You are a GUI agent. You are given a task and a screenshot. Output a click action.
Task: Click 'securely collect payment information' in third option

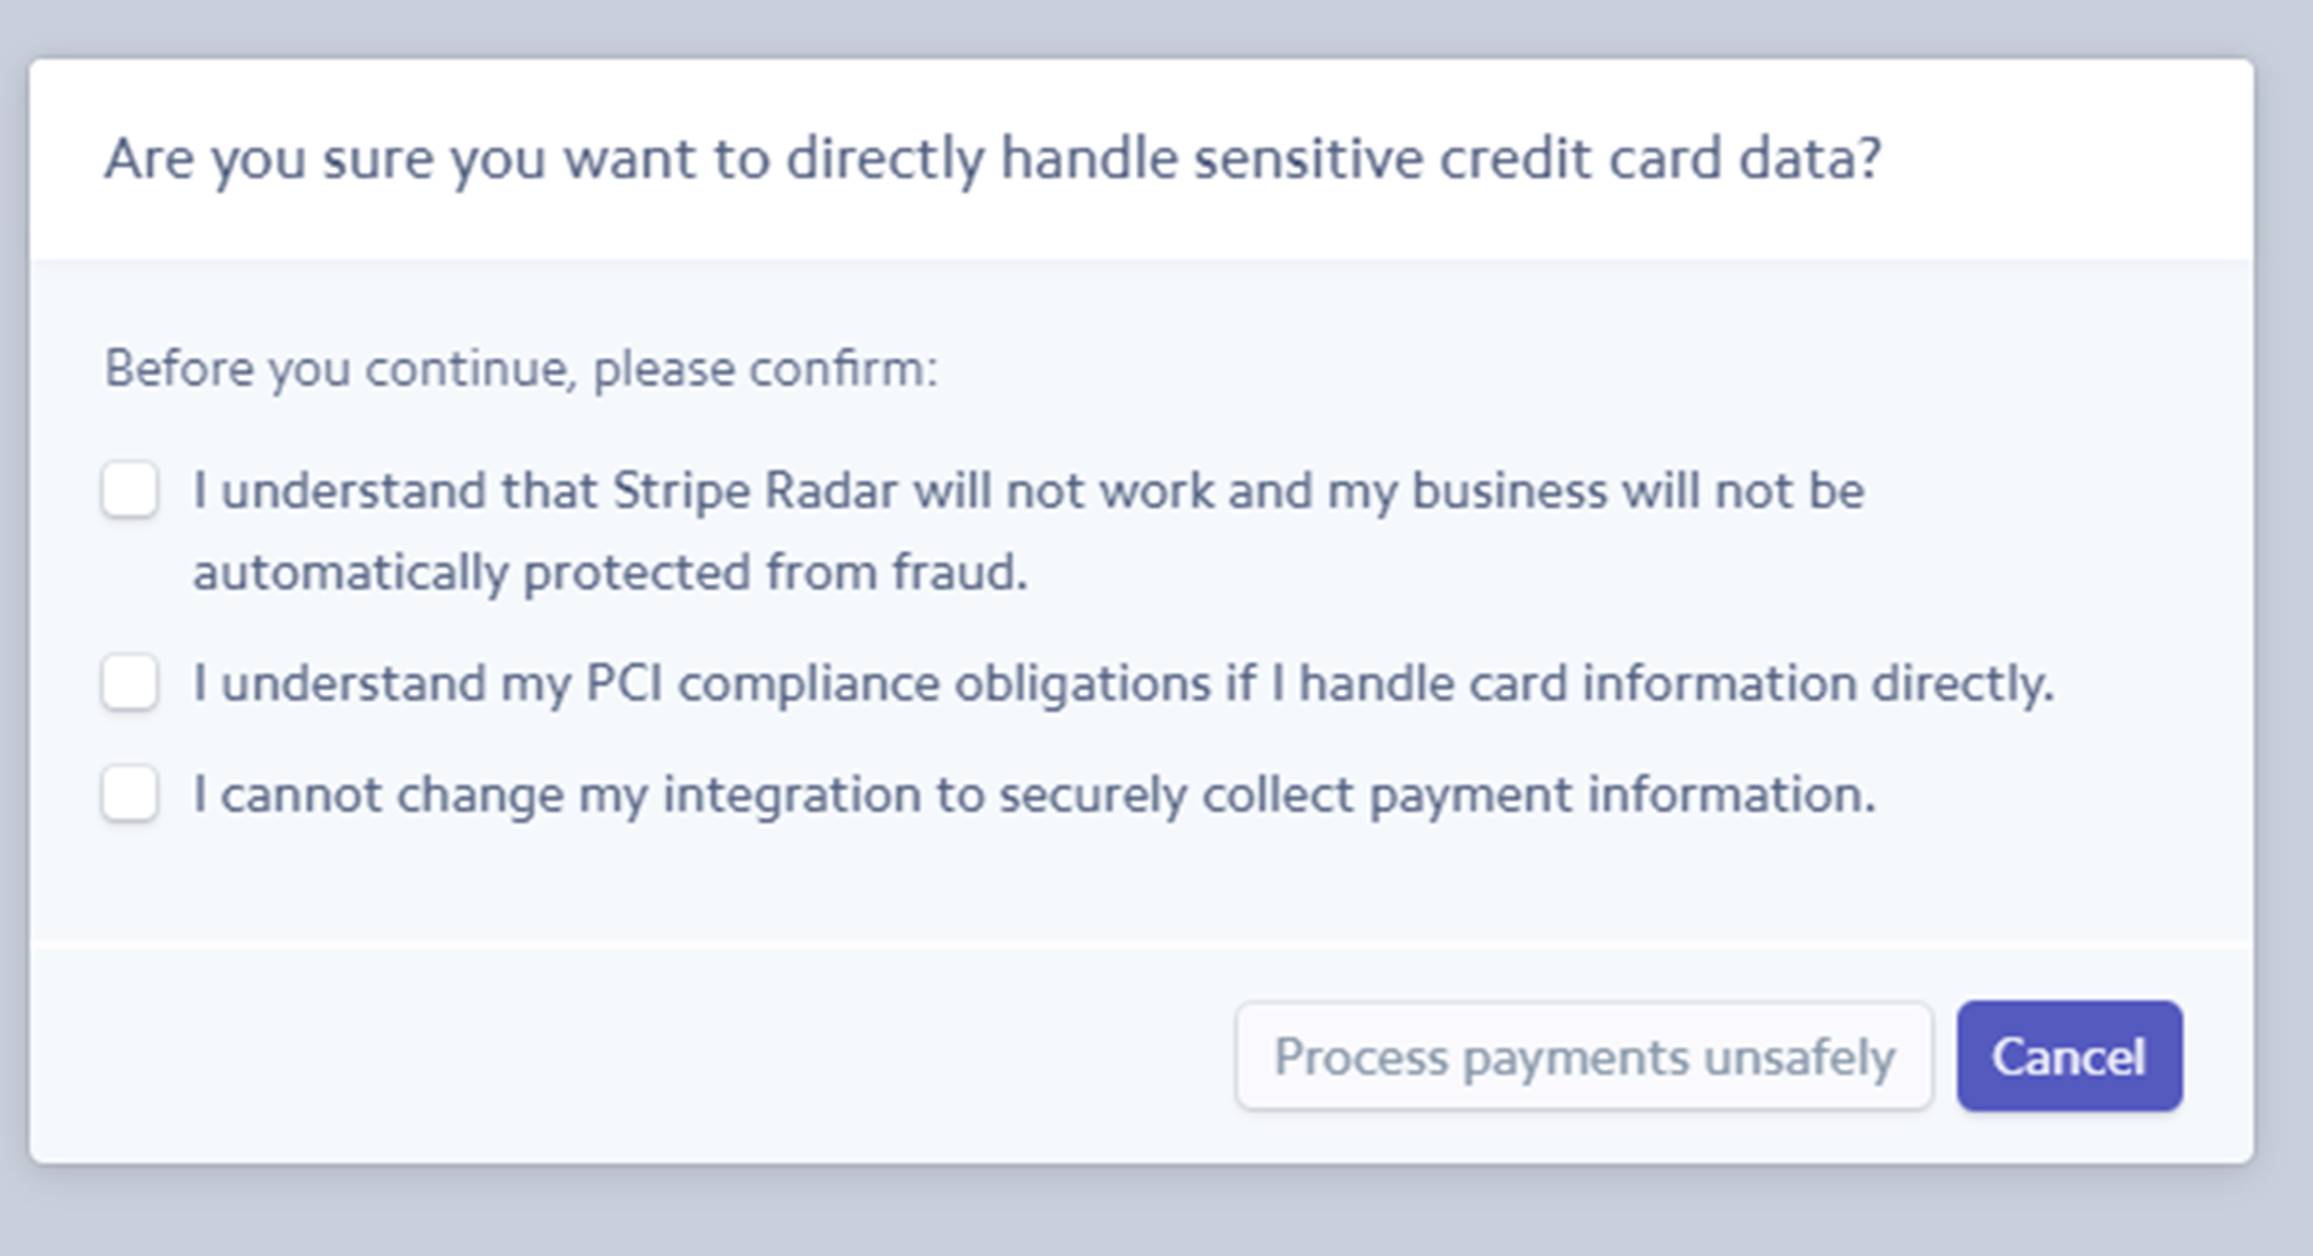[x=1437, y=795]
